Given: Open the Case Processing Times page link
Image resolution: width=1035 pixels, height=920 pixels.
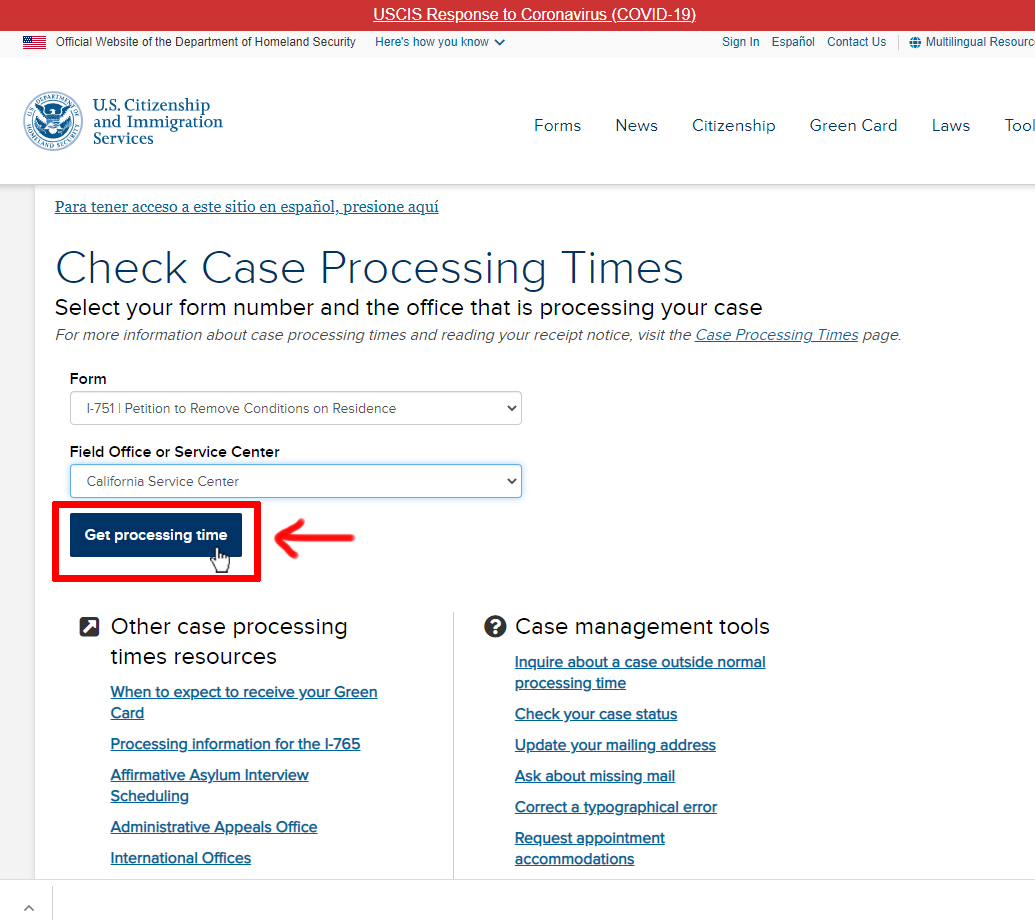Looking at the screenshot, I should point(776,335).
